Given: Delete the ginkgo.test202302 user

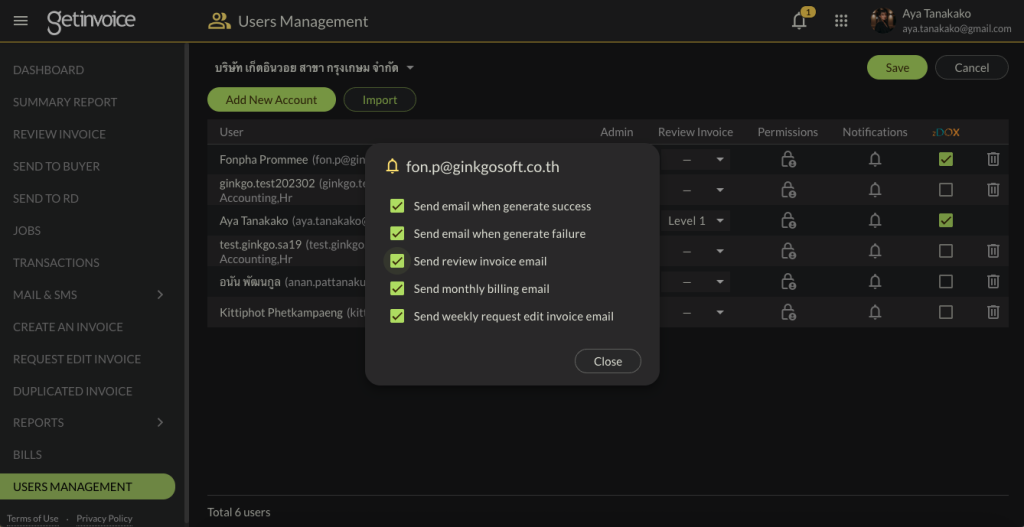Looking at the screenshot, I should (993, 190).
